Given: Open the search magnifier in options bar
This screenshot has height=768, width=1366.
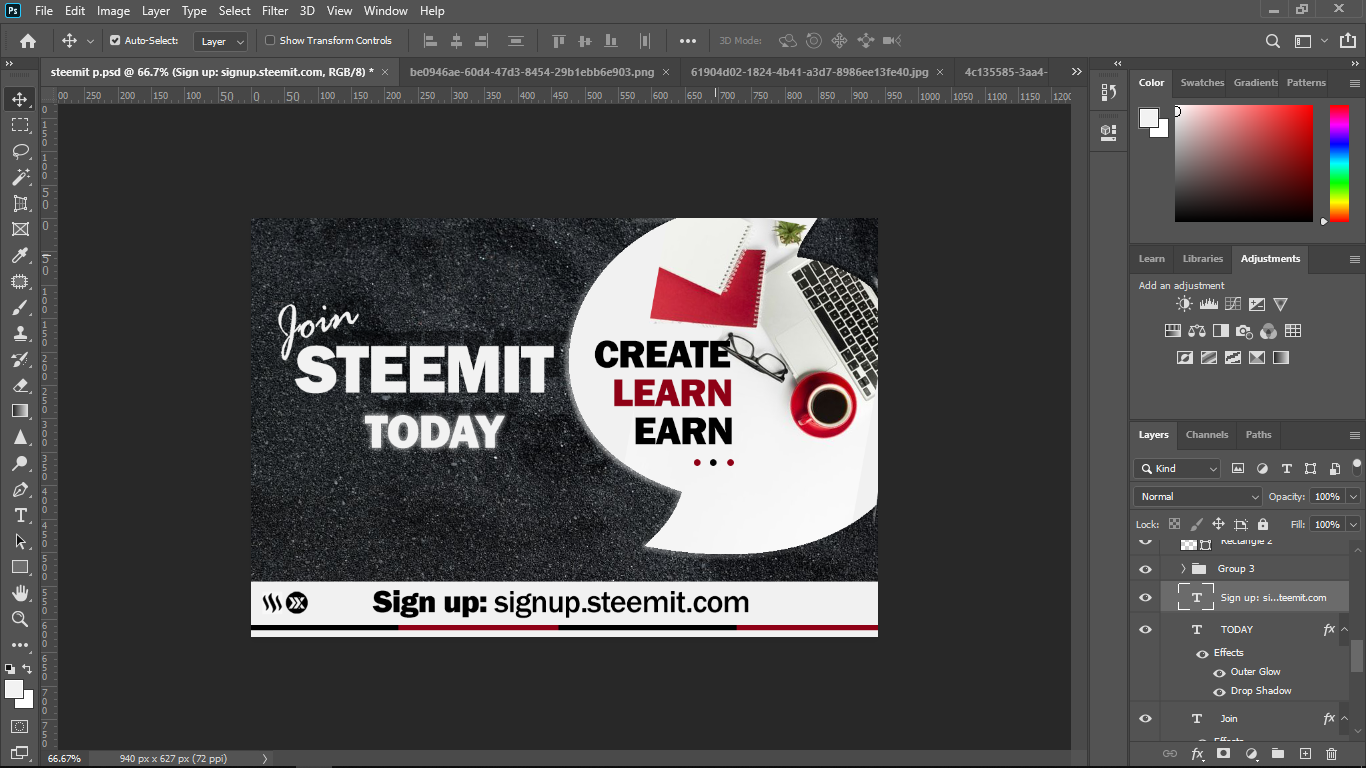Looking at the screenshot, I should click(1272, 41).
